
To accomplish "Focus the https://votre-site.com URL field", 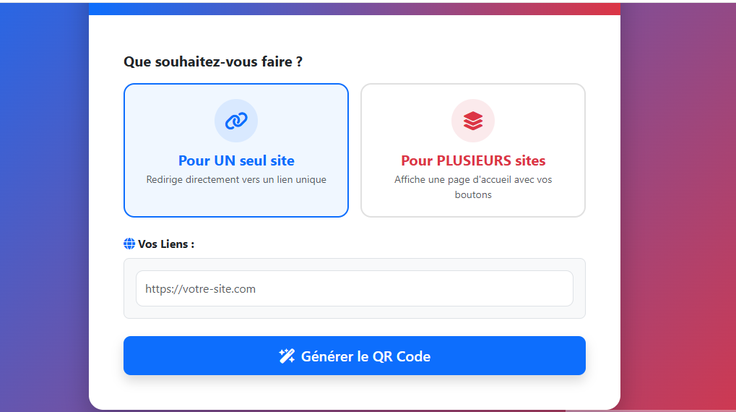I will click(354, 289).
